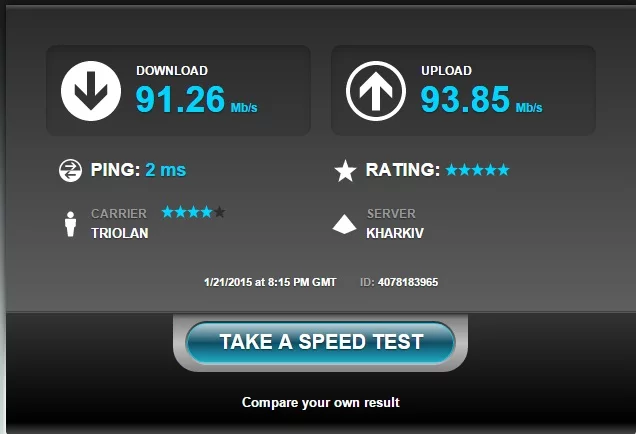Click the five blue rating stars
Screen dimensions: 636x434
tap(477, 170)
